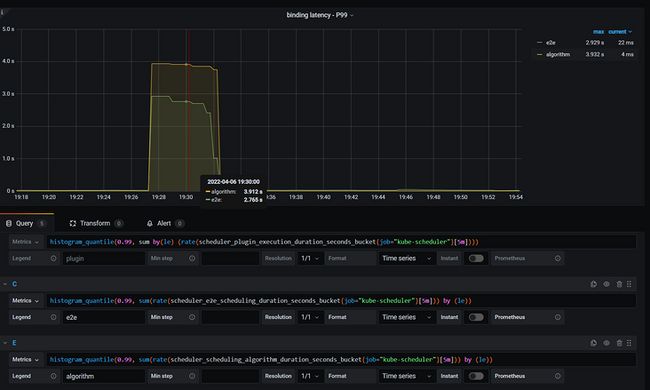This screenshot has width=650, height=390.
Task: Click the Prometheus link in query E
Action: pos(509,376)
